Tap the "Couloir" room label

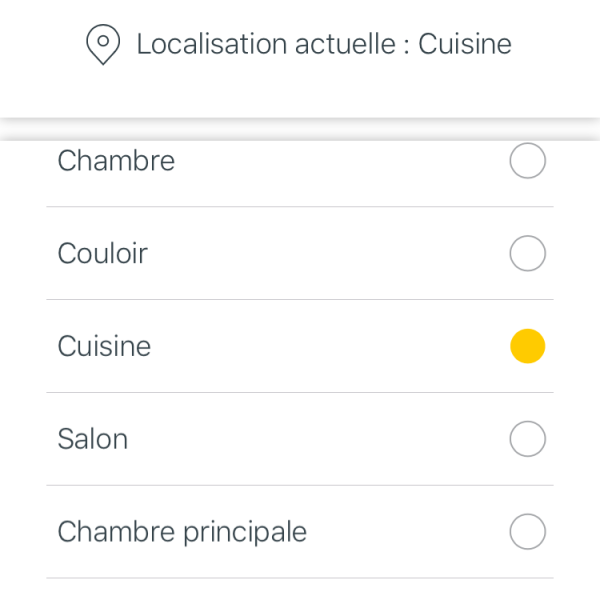[x=102, y=254]
